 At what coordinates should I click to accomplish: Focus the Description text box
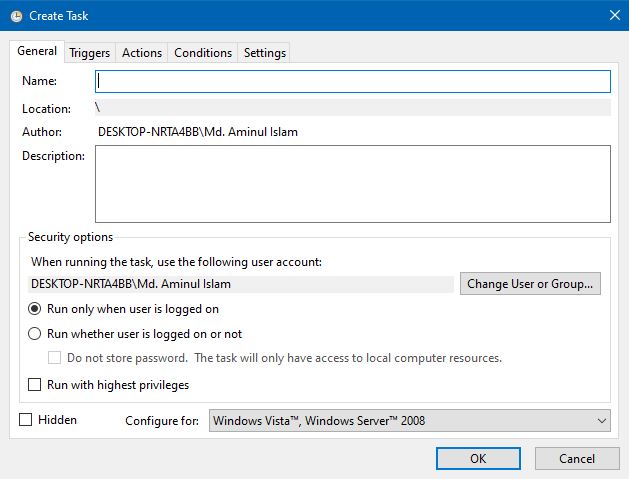coord(352,183)
